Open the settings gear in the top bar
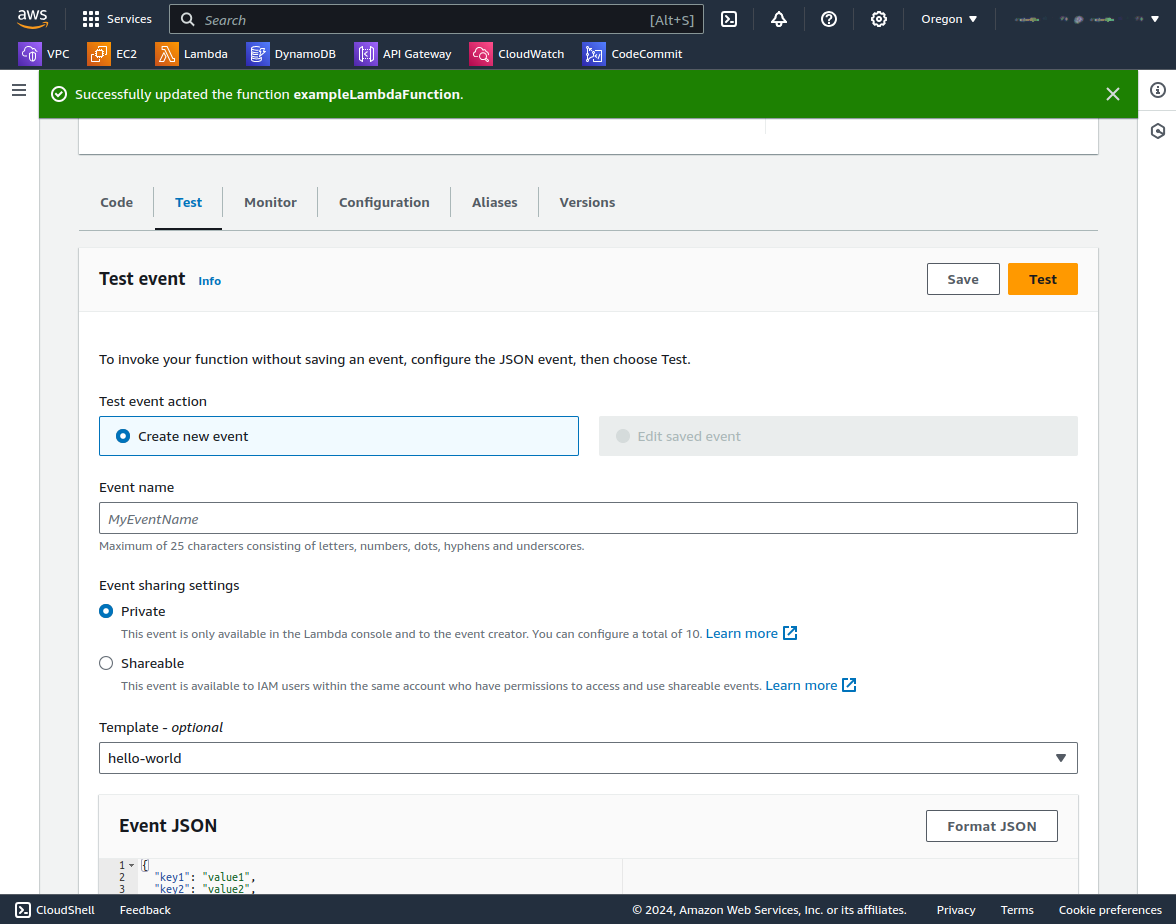 click(x=879, y=20)
